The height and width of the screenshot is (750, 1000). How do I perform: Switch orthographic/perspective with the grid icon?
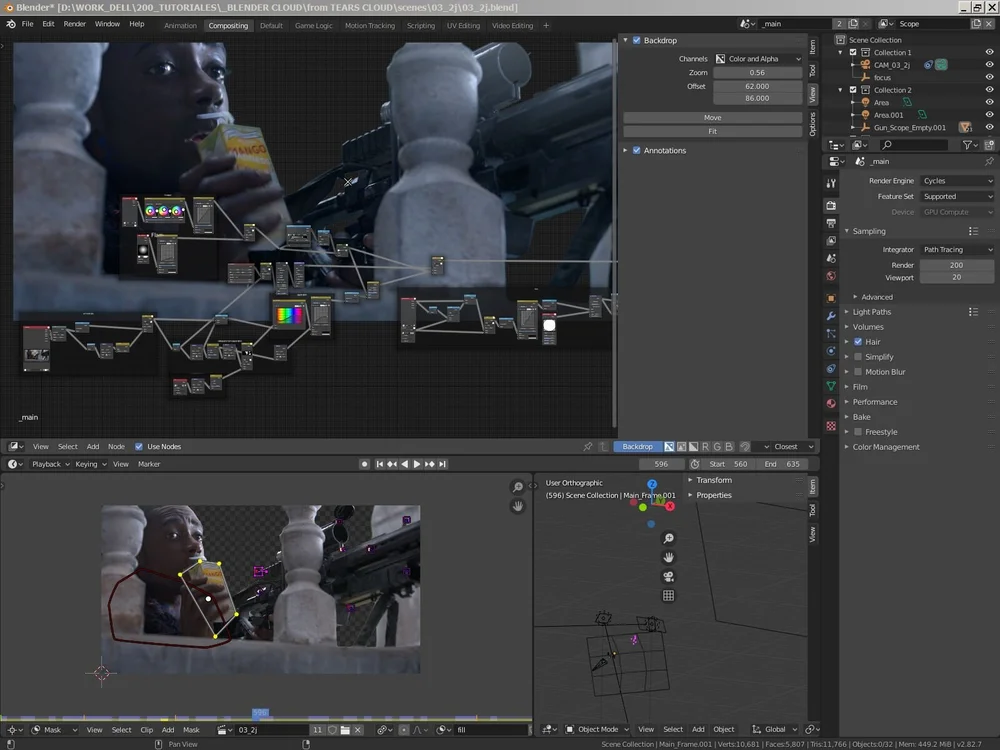tap(668, 595)
